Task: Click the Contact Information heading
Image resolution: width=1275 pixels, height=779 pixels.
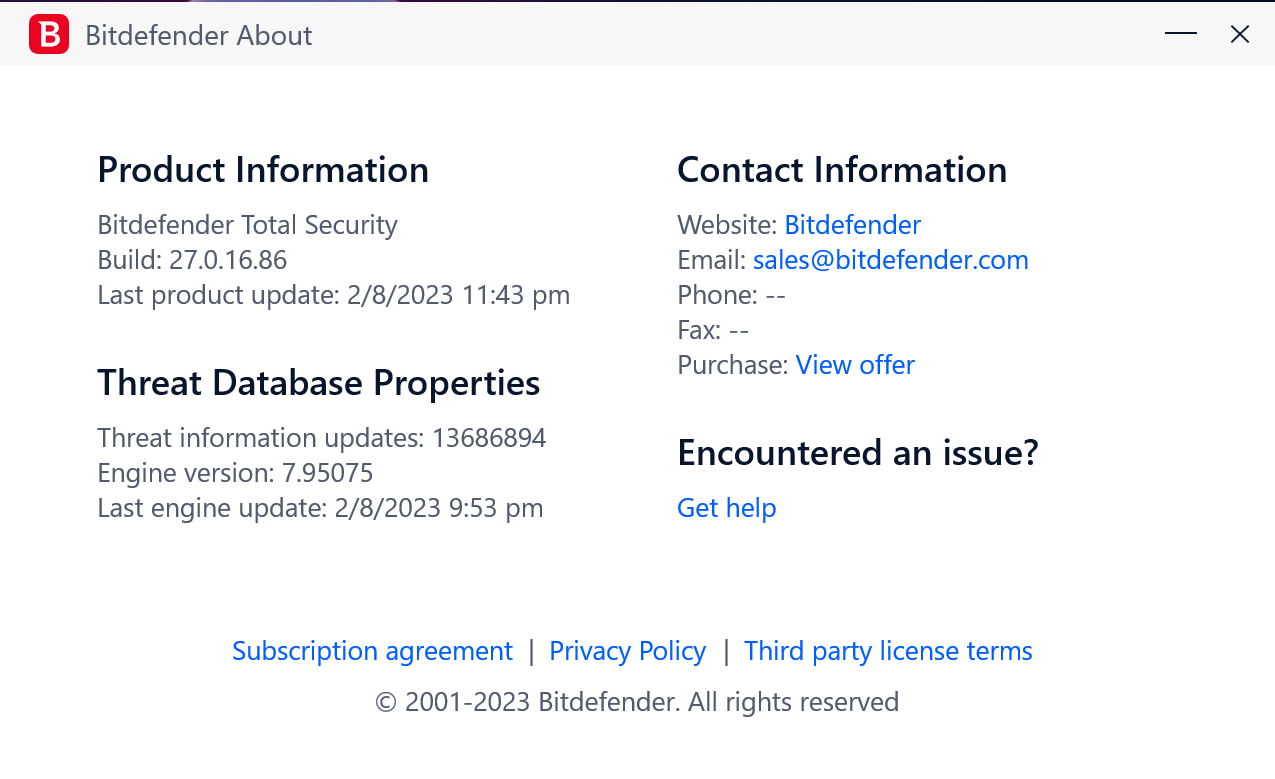Action: tap(842, 170)
